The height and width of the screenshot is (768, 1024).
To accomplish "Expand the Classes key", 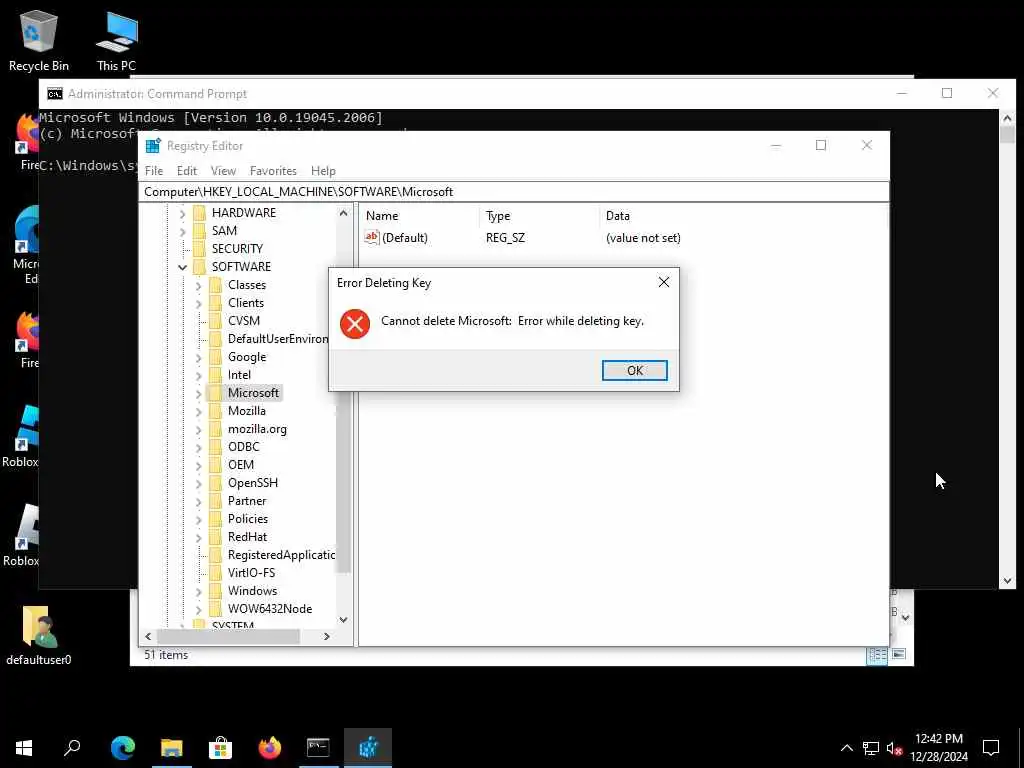I will pos(199,285).
